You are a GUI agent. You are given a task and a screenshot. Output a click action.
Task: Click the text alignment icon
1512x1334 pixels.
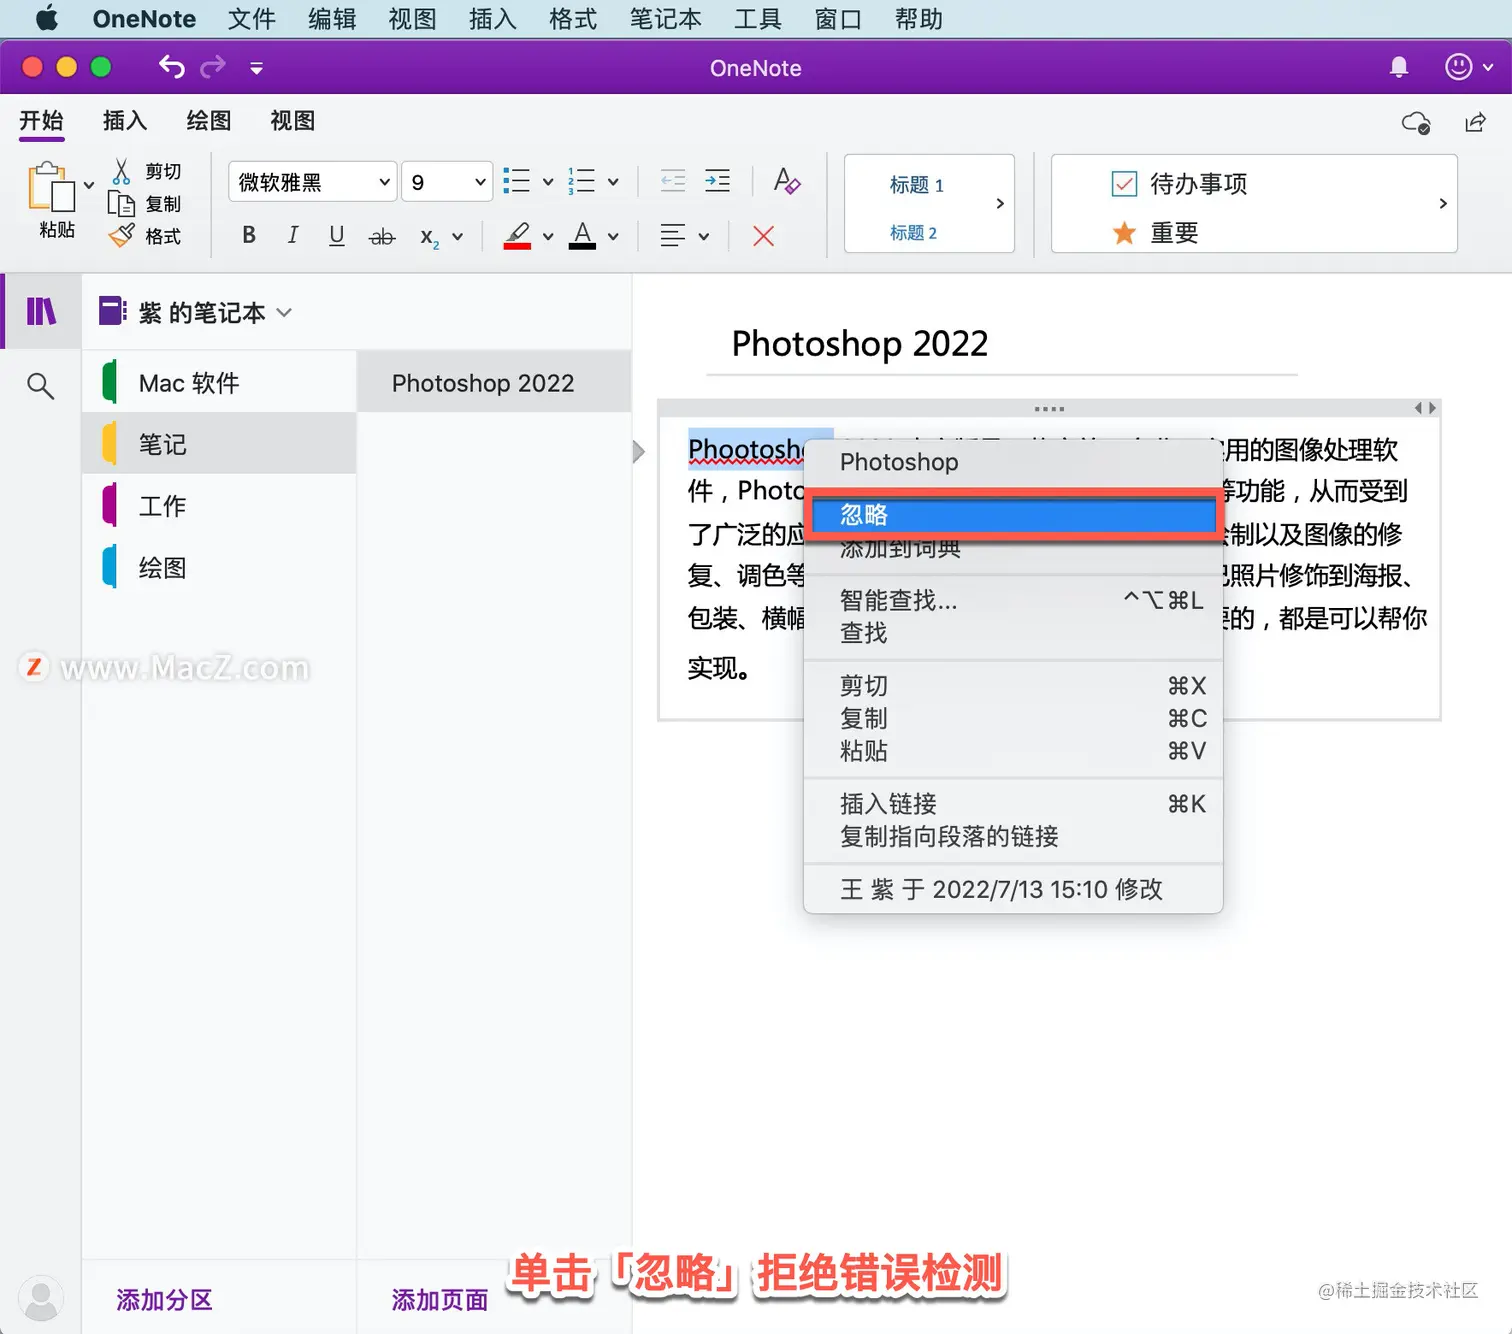pyautogui.click(x=673, y=236)
